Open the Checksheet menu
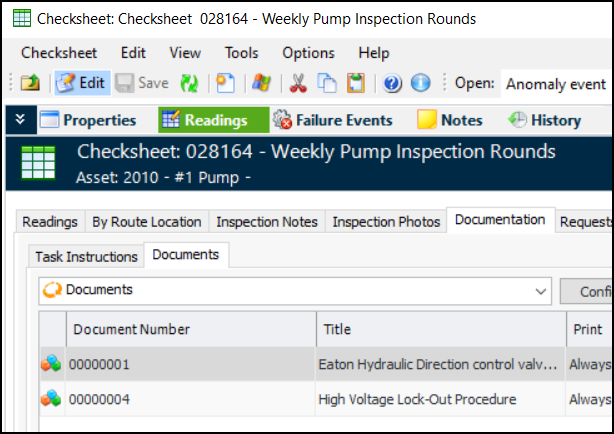This screenshot has width=614, height=434. point(59,53)
